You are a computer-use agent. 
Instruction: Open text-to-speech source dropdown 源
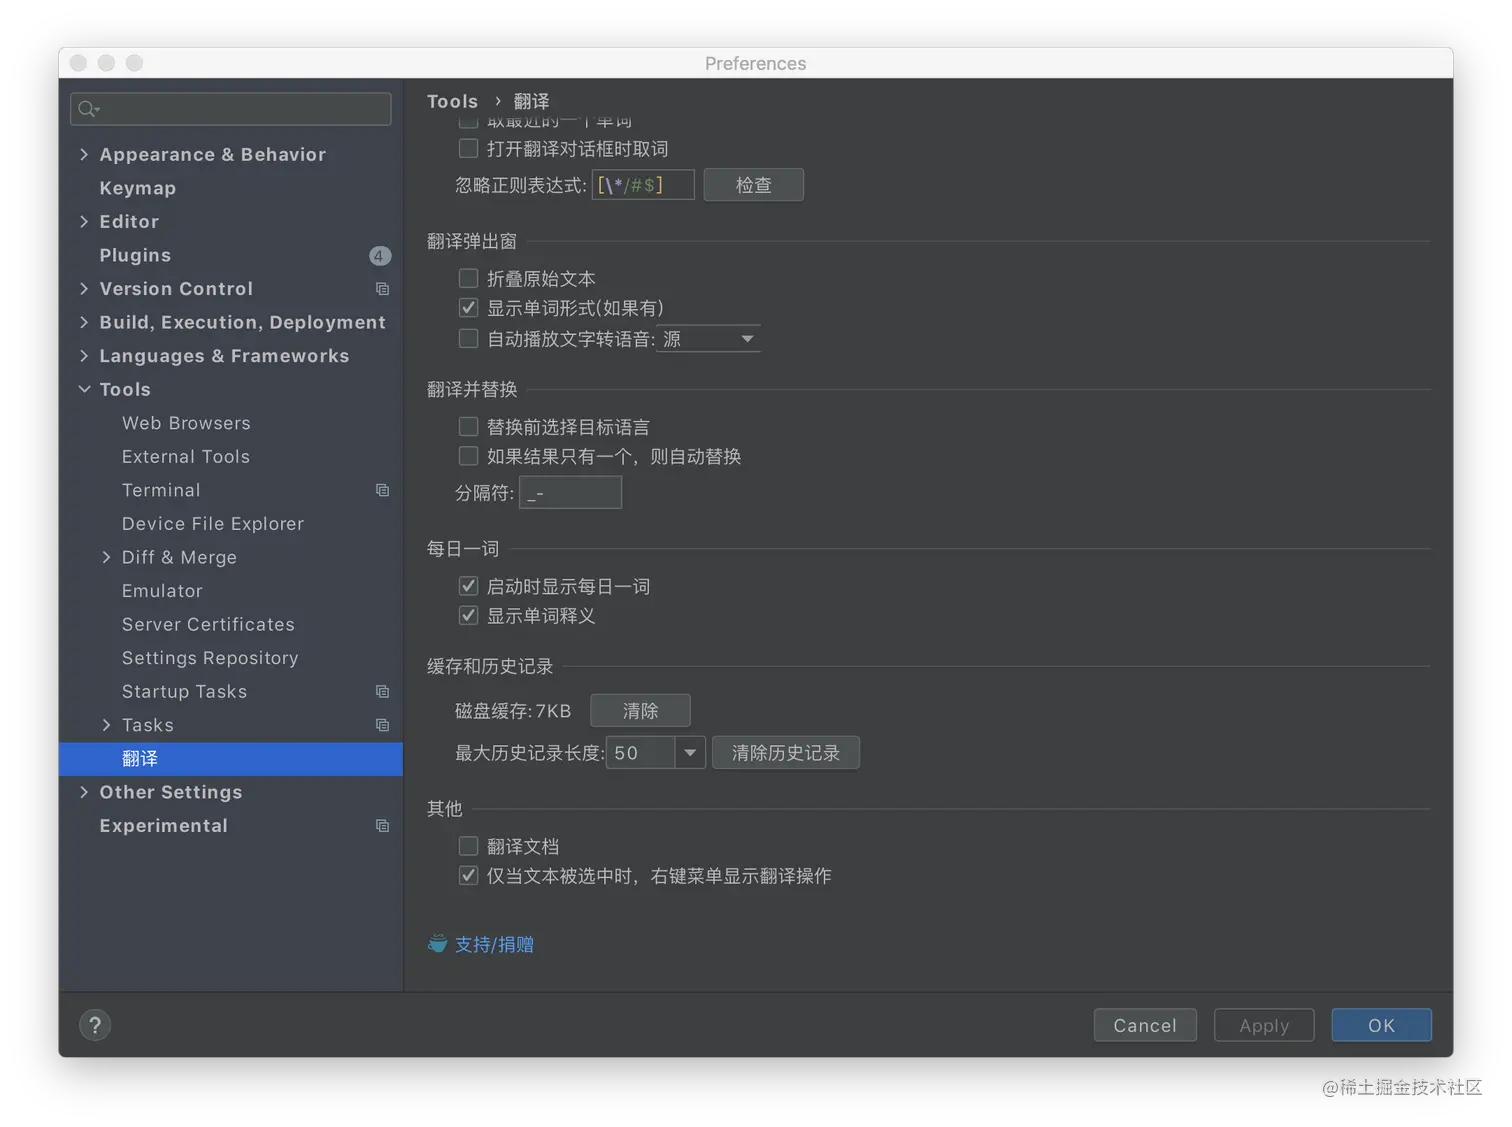708,339
